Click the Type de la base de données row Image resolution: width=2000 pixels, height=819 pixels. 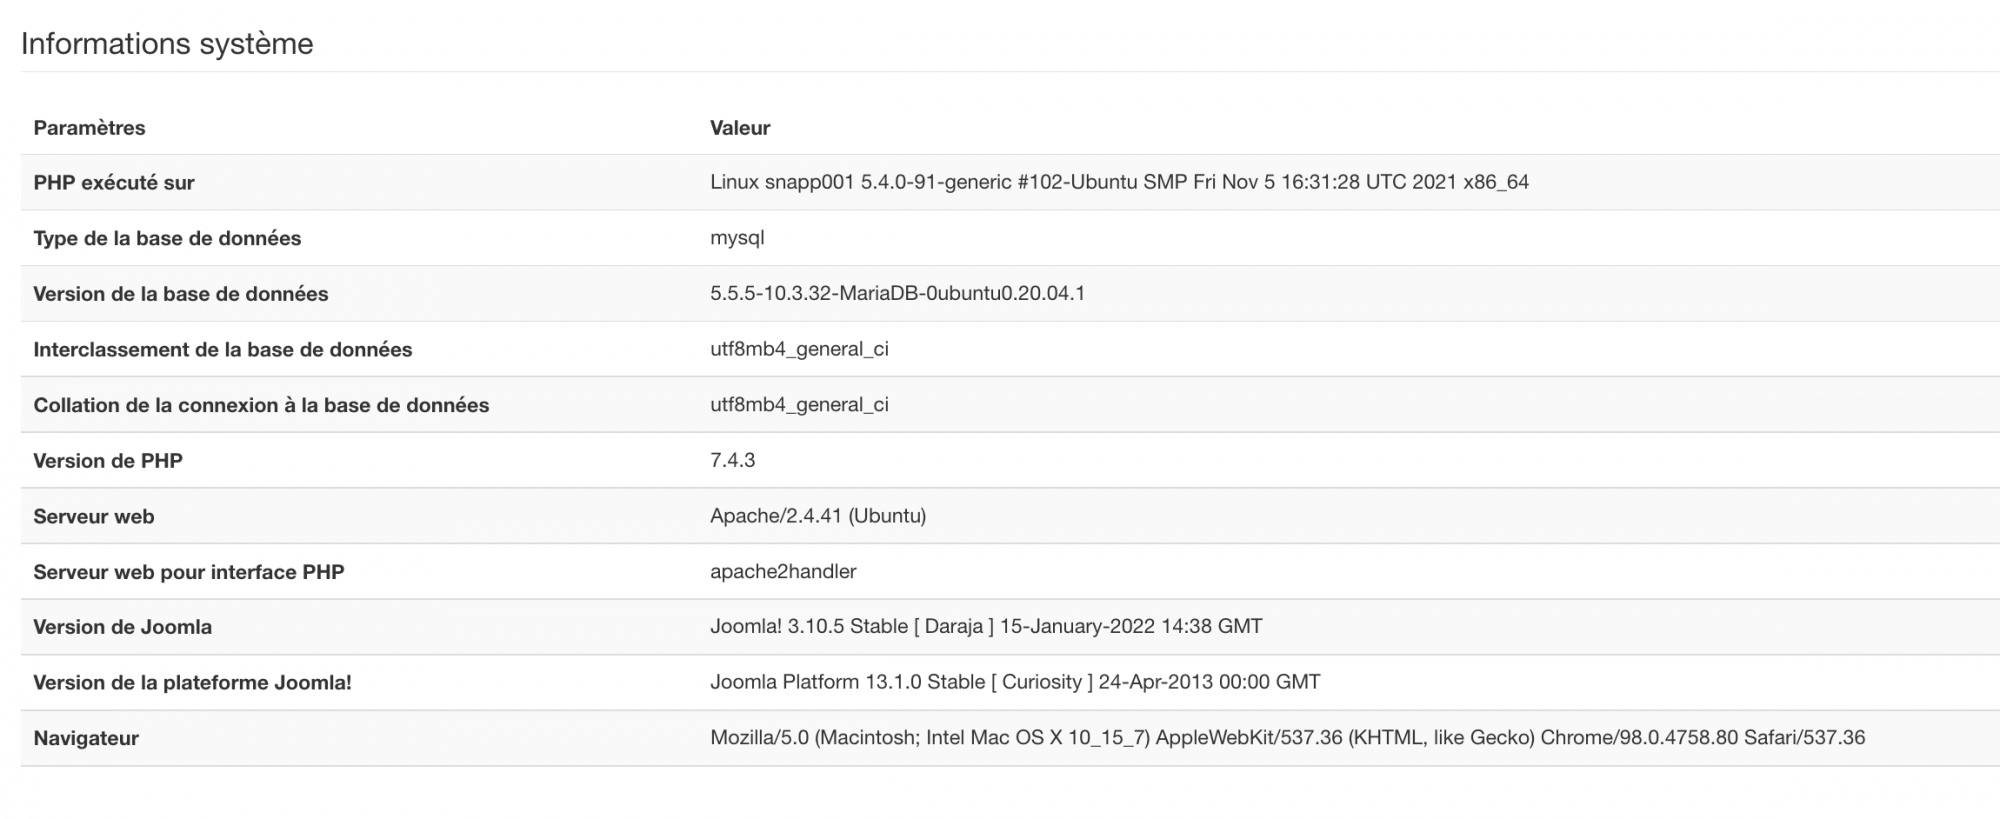pos(1010,238)
